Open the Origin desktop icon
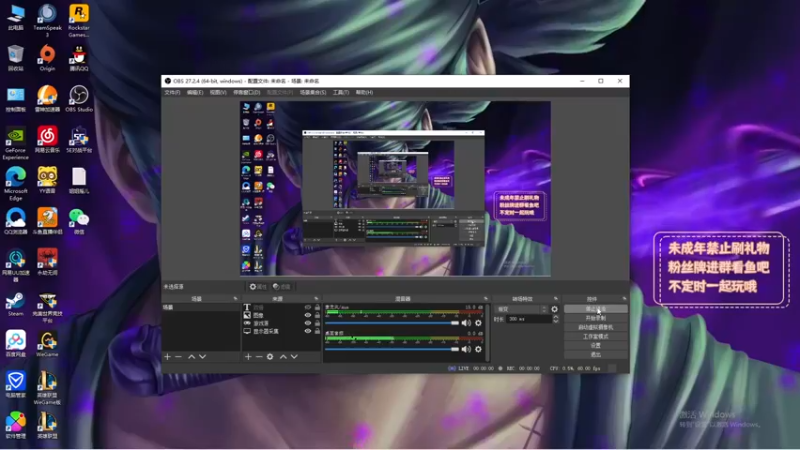Image resolution: width=800 pixels, height=450 pixels. (47, 58)
